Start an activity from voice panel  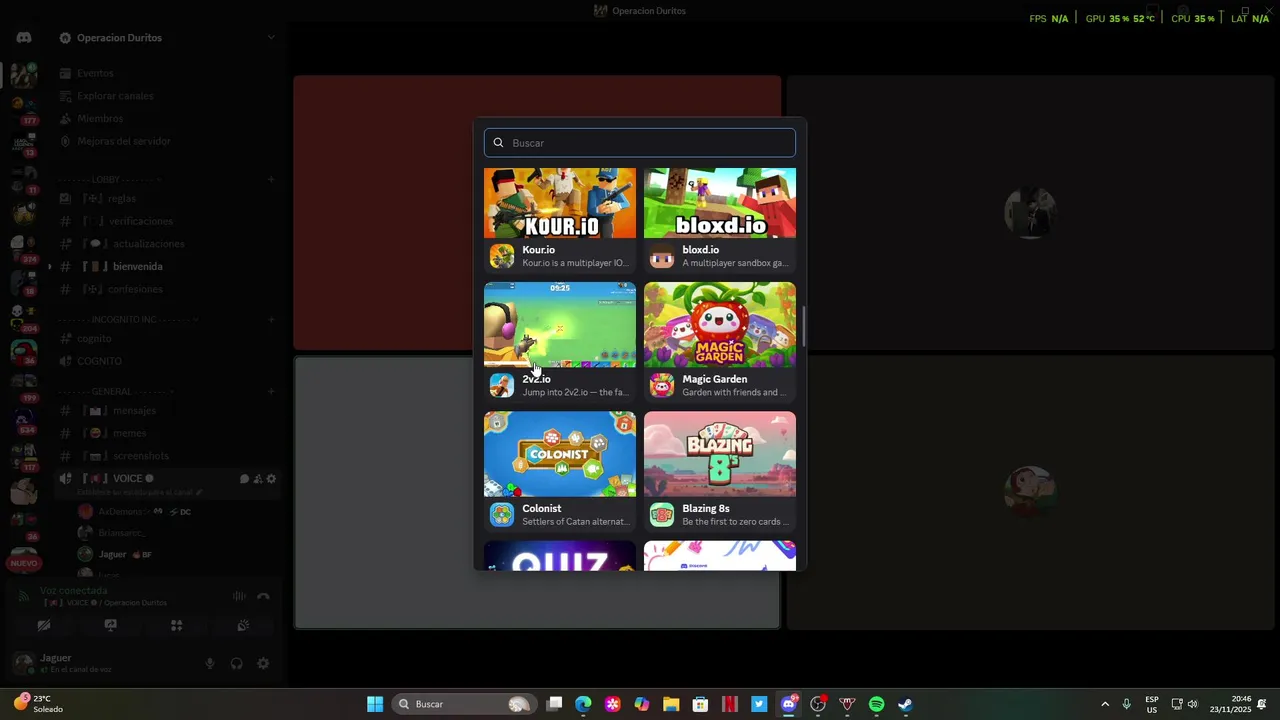(176, 625)
